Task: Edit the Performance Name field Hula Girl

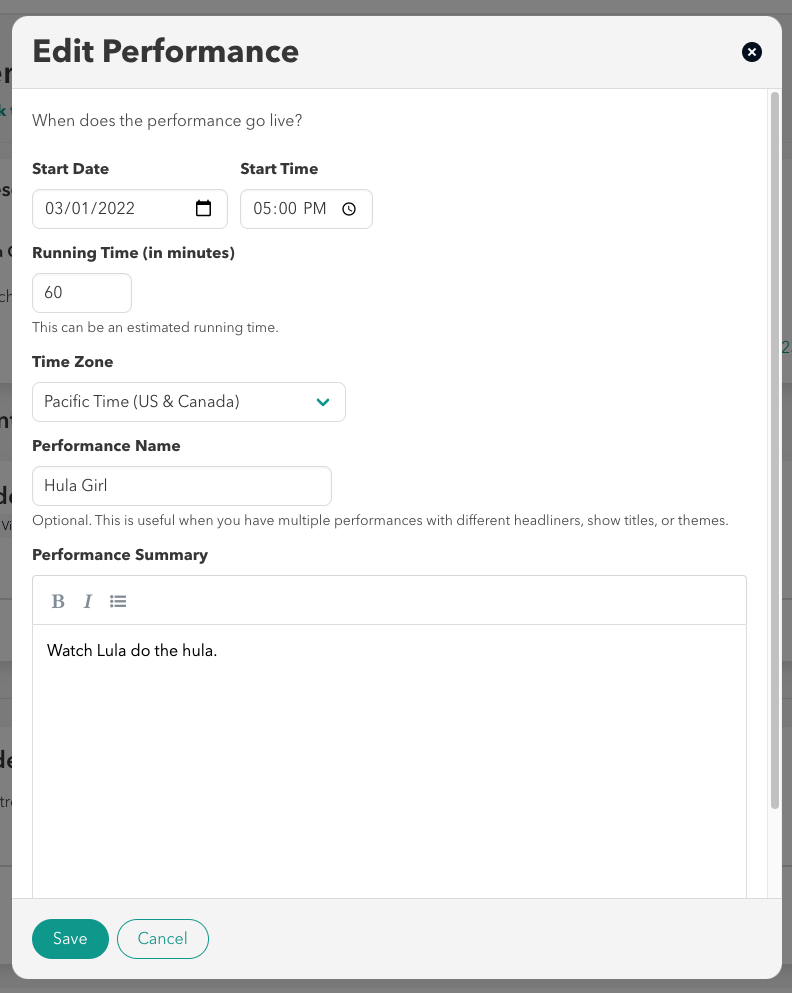Action: click(182, 486)
